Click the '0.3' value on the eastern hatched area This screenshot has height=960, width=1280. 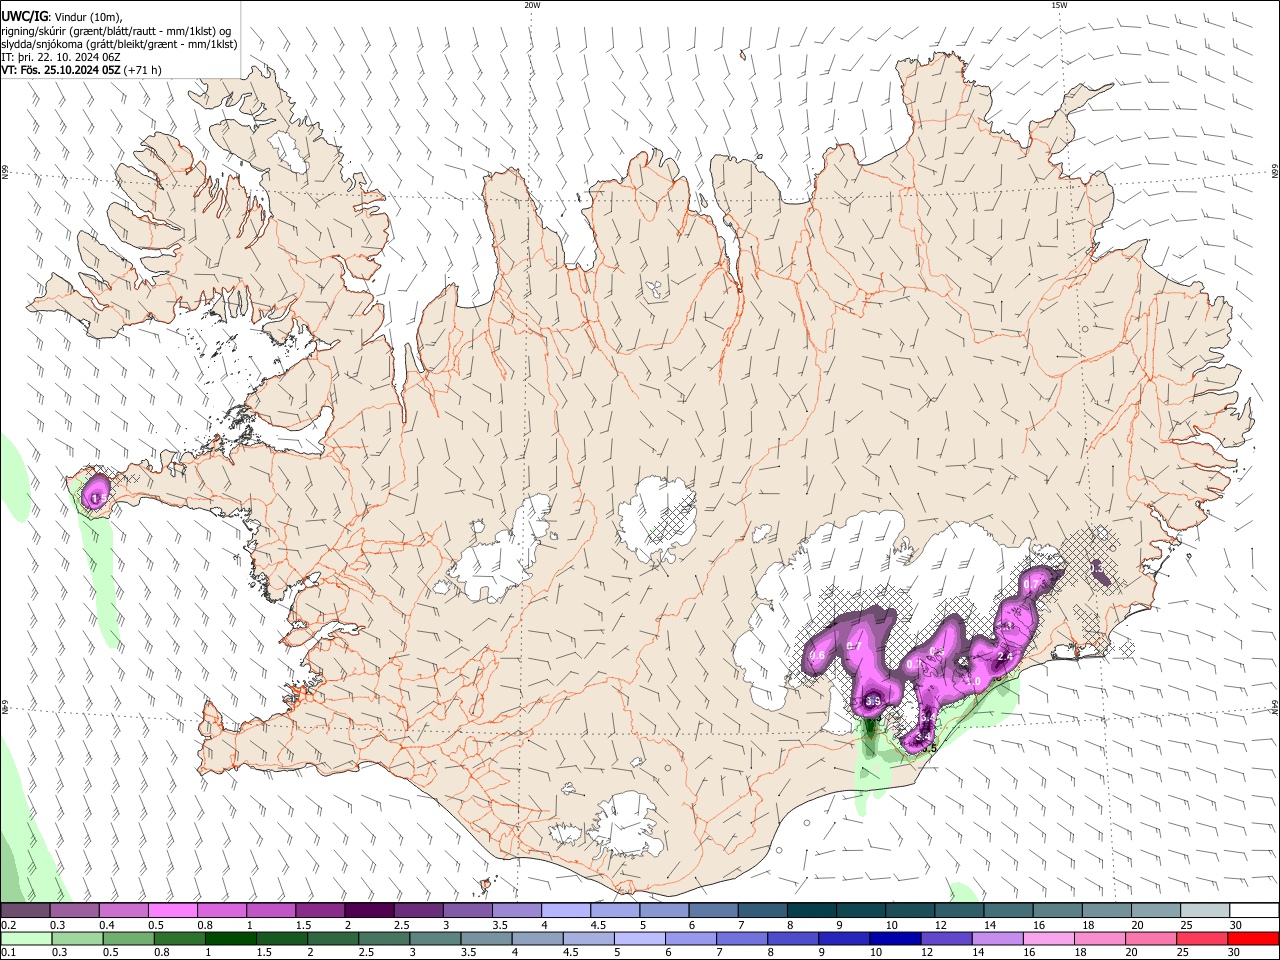[1097, 567]
